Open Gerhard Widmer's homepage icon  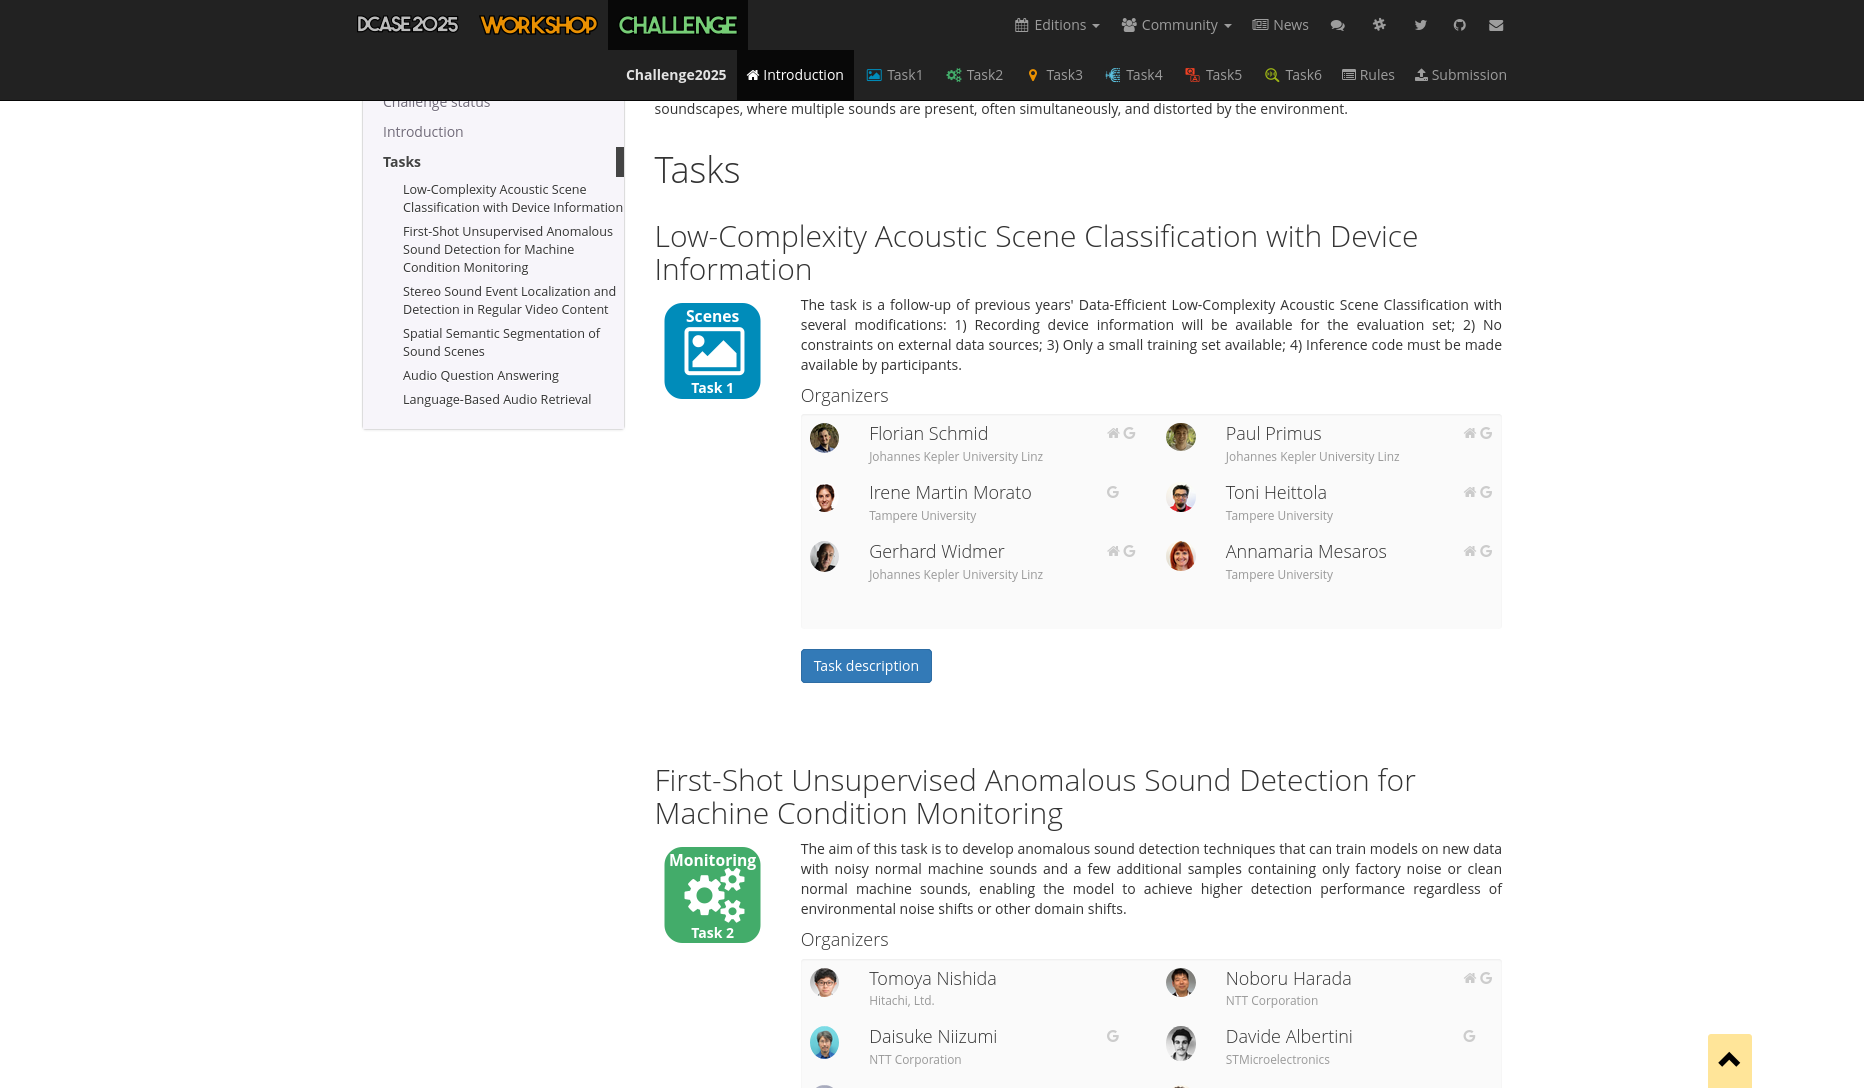click(x=1113, y=551)
